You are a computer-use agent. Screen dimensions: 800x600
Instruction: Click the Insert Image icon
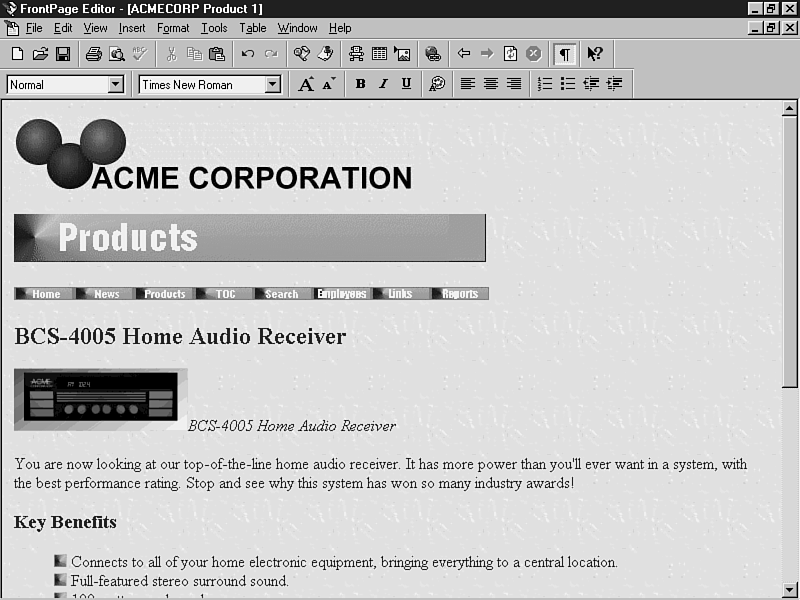[402, 54]
